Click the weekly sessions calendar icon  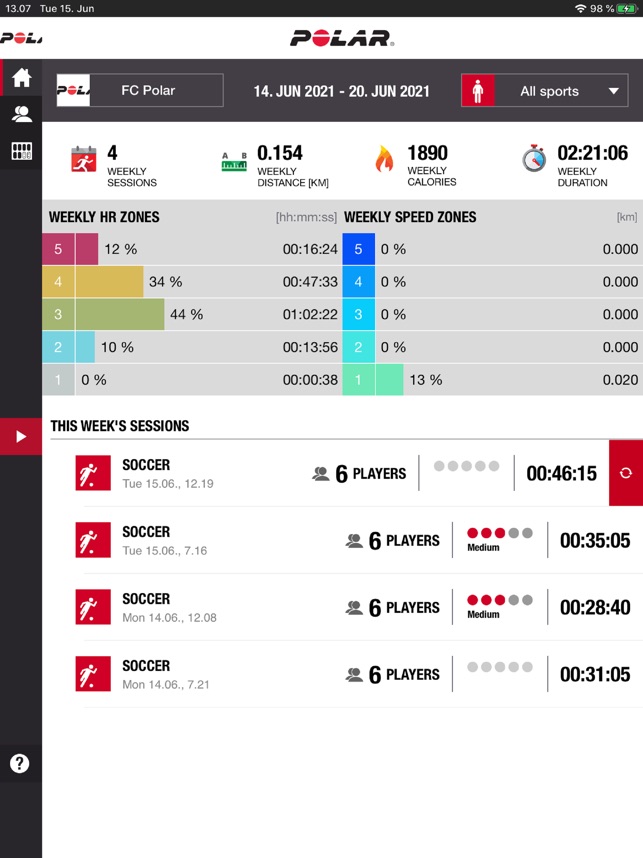pos(84,160)
